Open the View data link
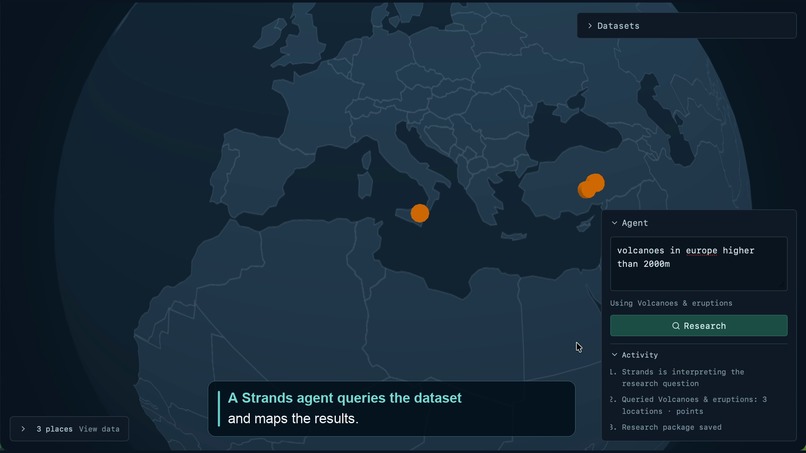Image resolution: width=806 pixels, height=453 pixels. tap(99, 429)
